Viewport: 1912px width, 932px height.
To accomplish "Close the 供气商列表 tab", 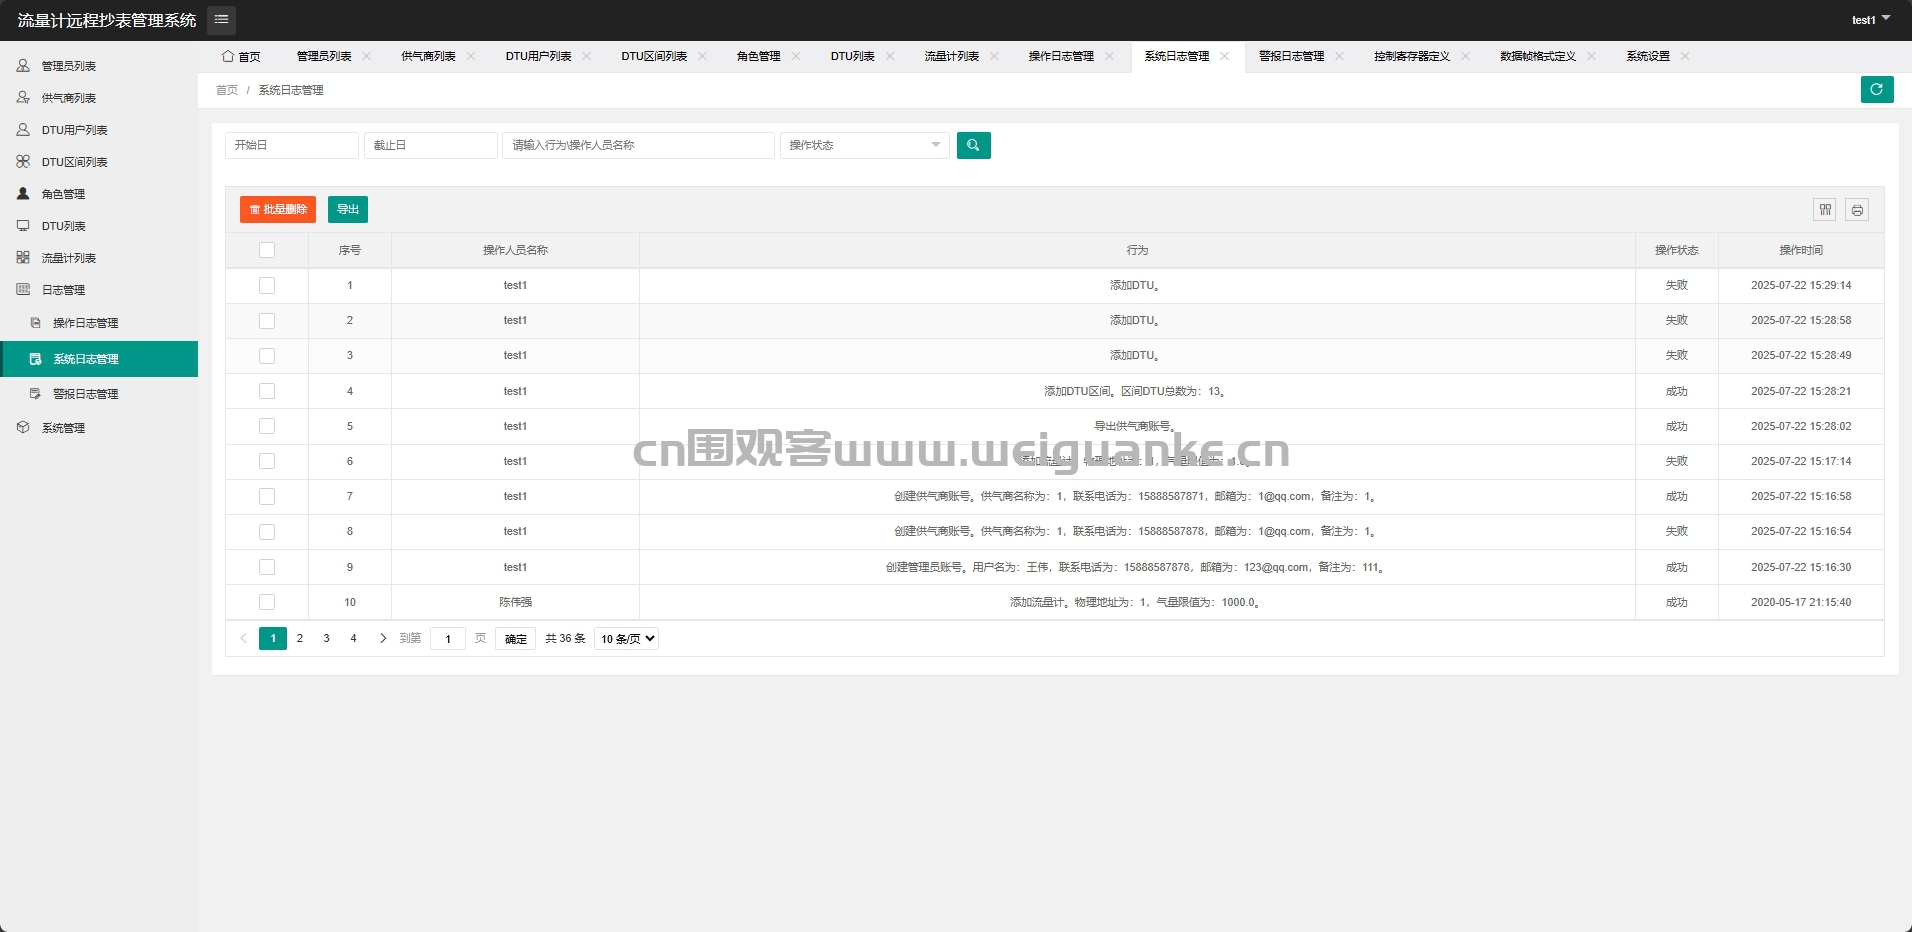I will 471,56.
